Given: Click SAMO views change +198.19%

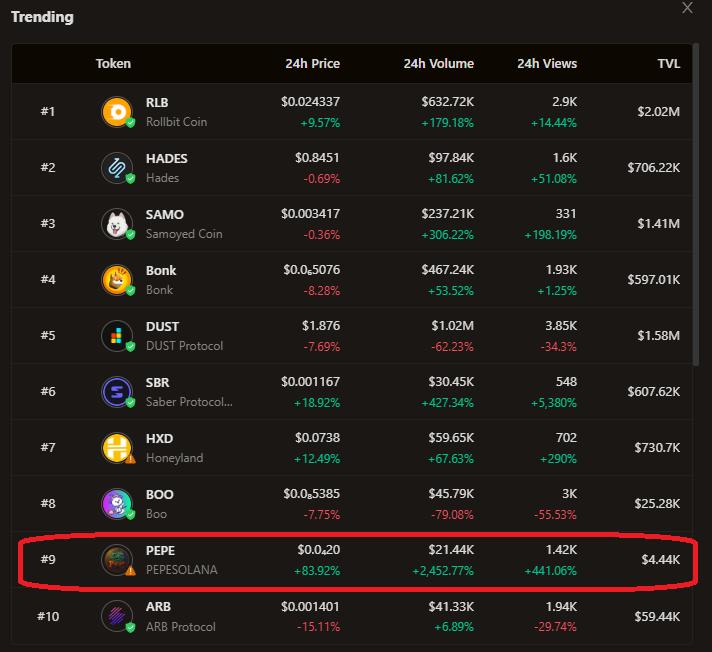Looking at the screenshot, I should (550, 235).
